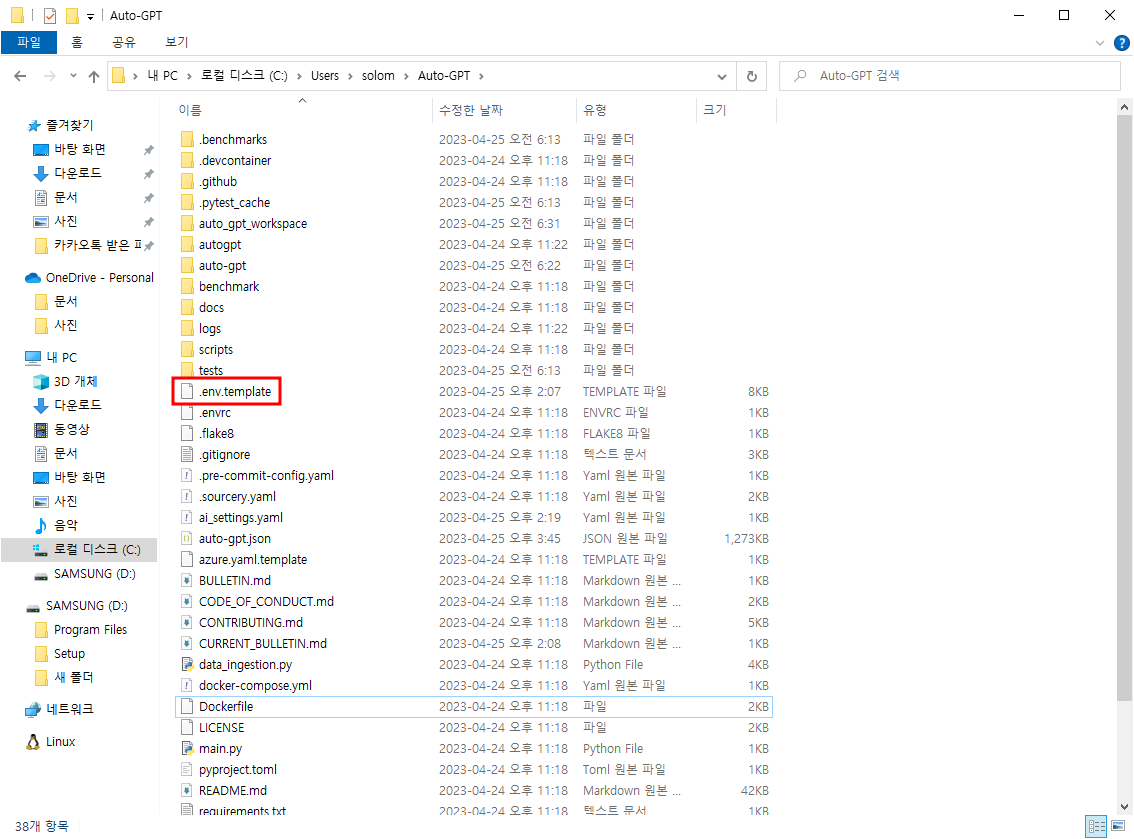This screenshot has width=1134, height=839.
Task: Select the .env.template file icon
Action: coord(187,391)
